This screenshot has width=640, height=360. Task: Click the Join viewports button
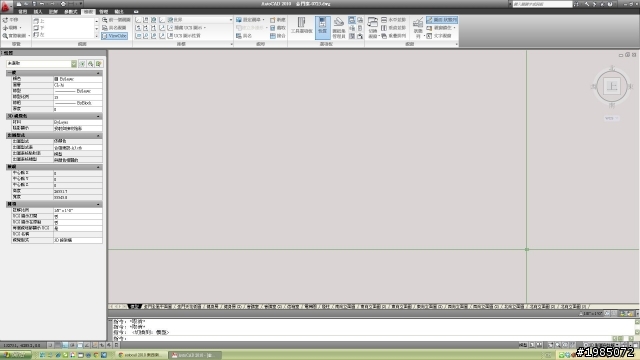click(278, 36)
